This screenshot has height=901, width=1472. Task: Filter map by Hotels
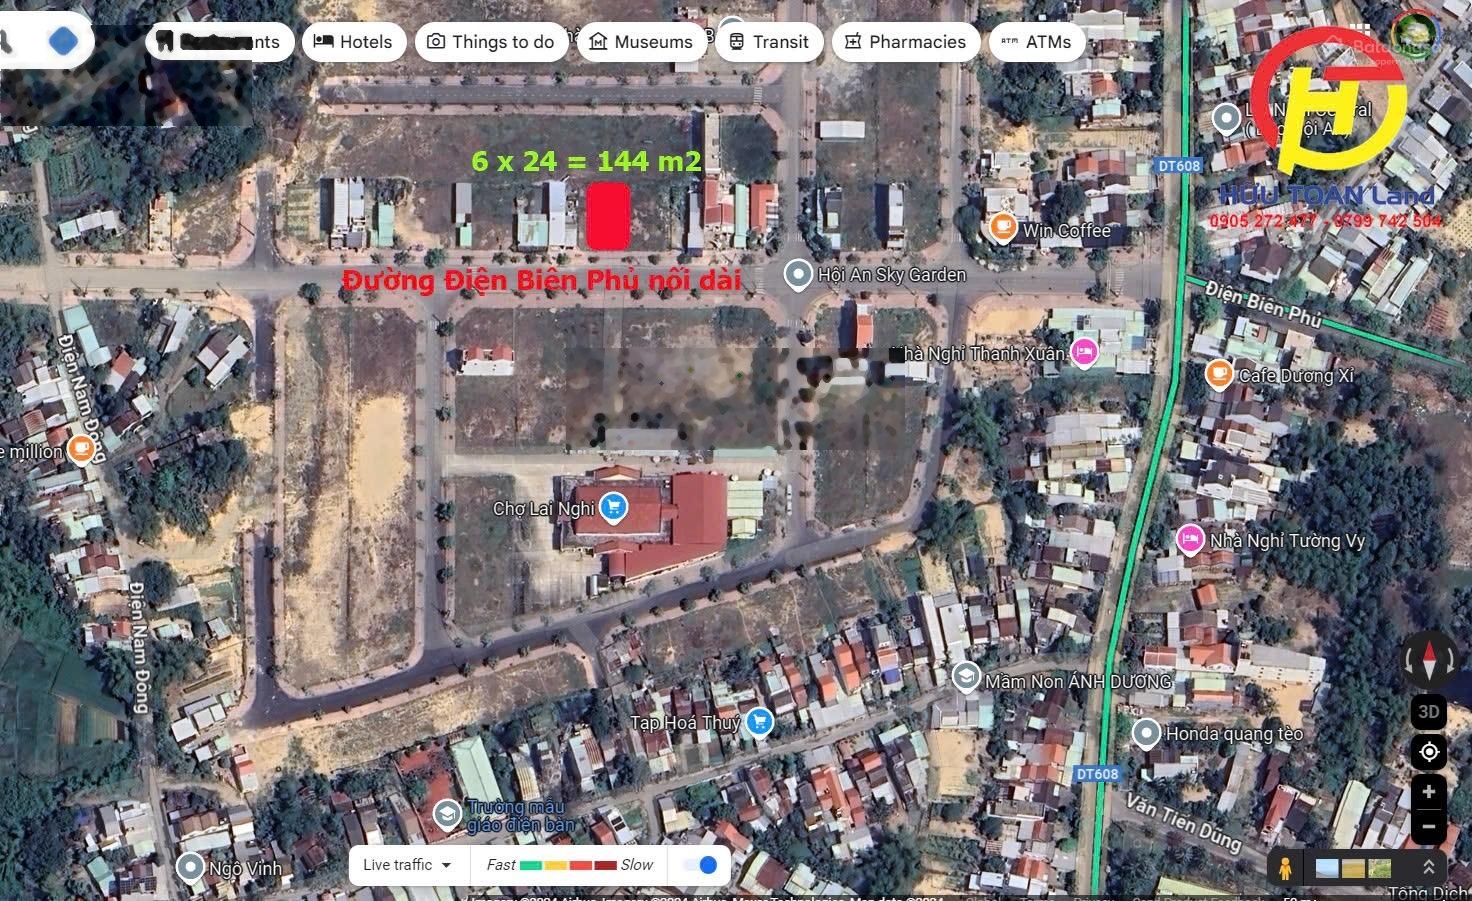pyautogui.click(x=353, y=42)
